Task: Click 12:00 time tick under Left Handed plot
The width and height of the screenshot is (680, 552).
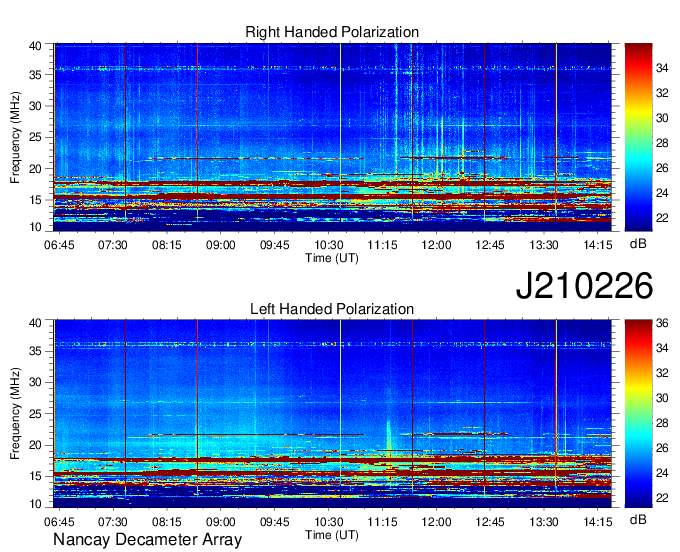Action: pyautogui.click(x=436, y=522)
